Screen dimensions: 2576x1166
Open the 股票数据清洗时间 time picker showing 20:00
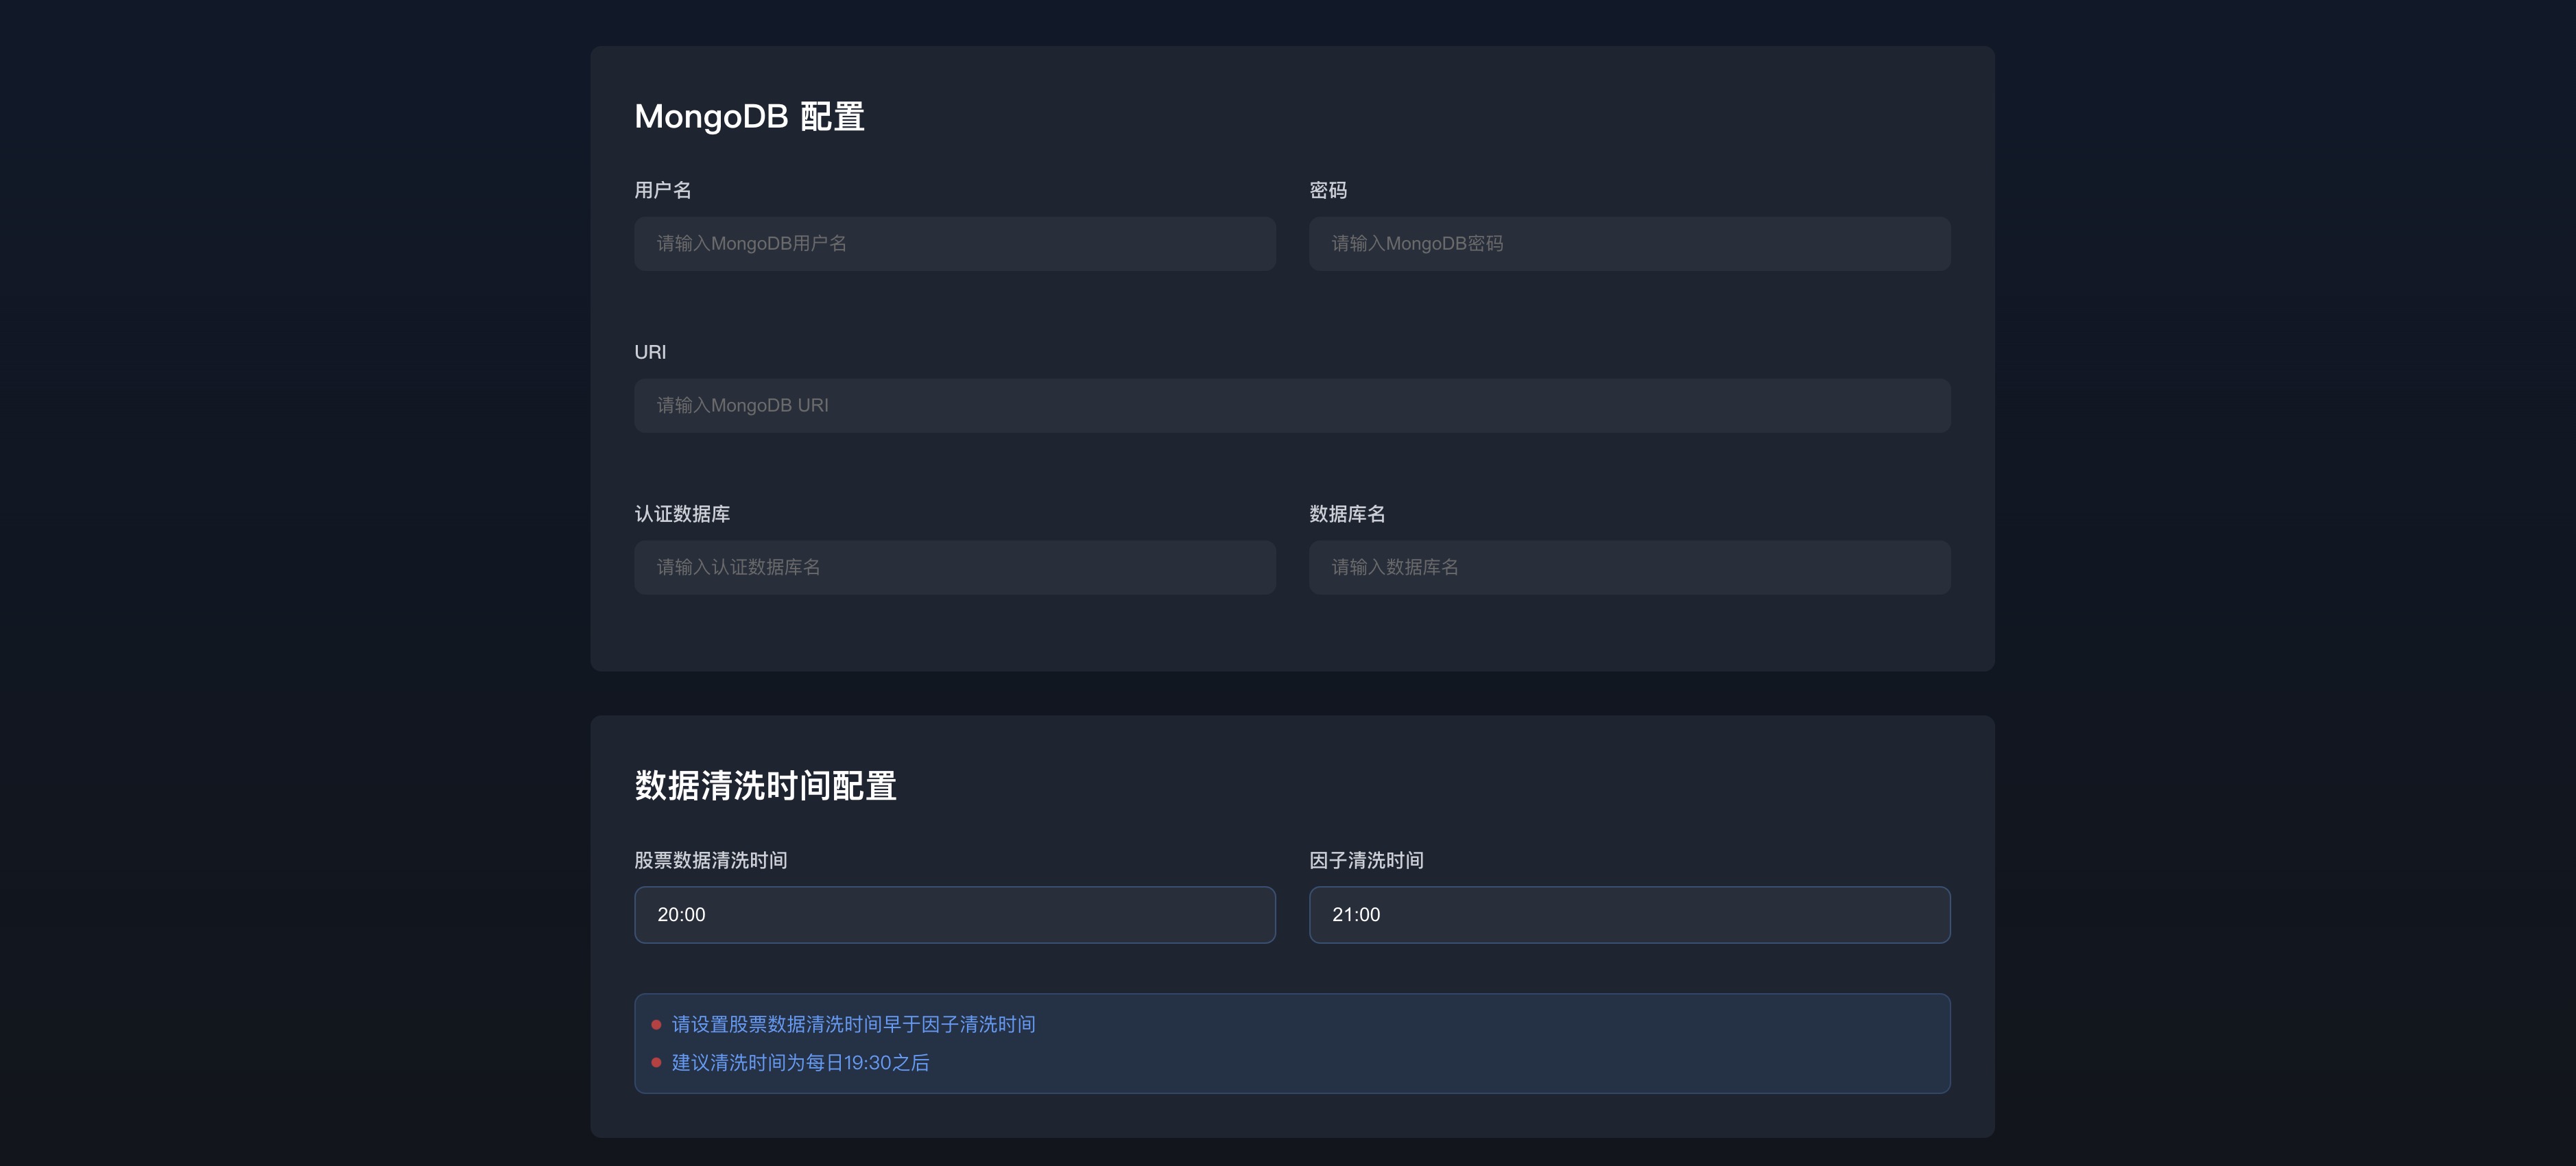[x=954, y=914]
